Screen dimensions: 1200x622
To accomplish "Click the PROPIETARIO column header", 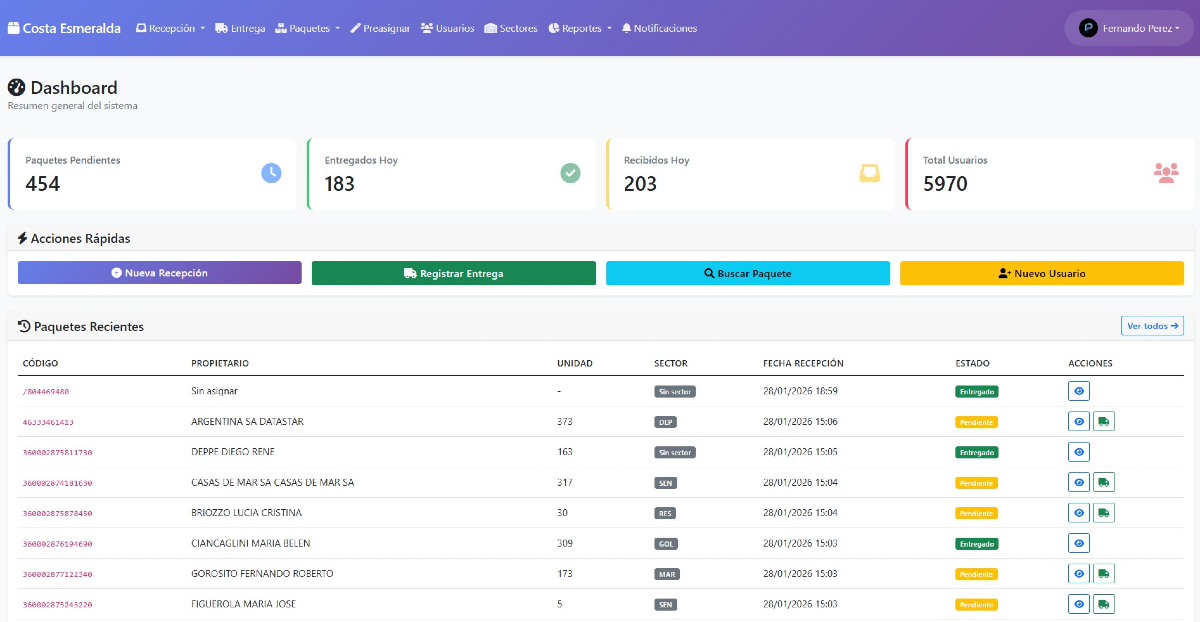I will coord(220,363).
